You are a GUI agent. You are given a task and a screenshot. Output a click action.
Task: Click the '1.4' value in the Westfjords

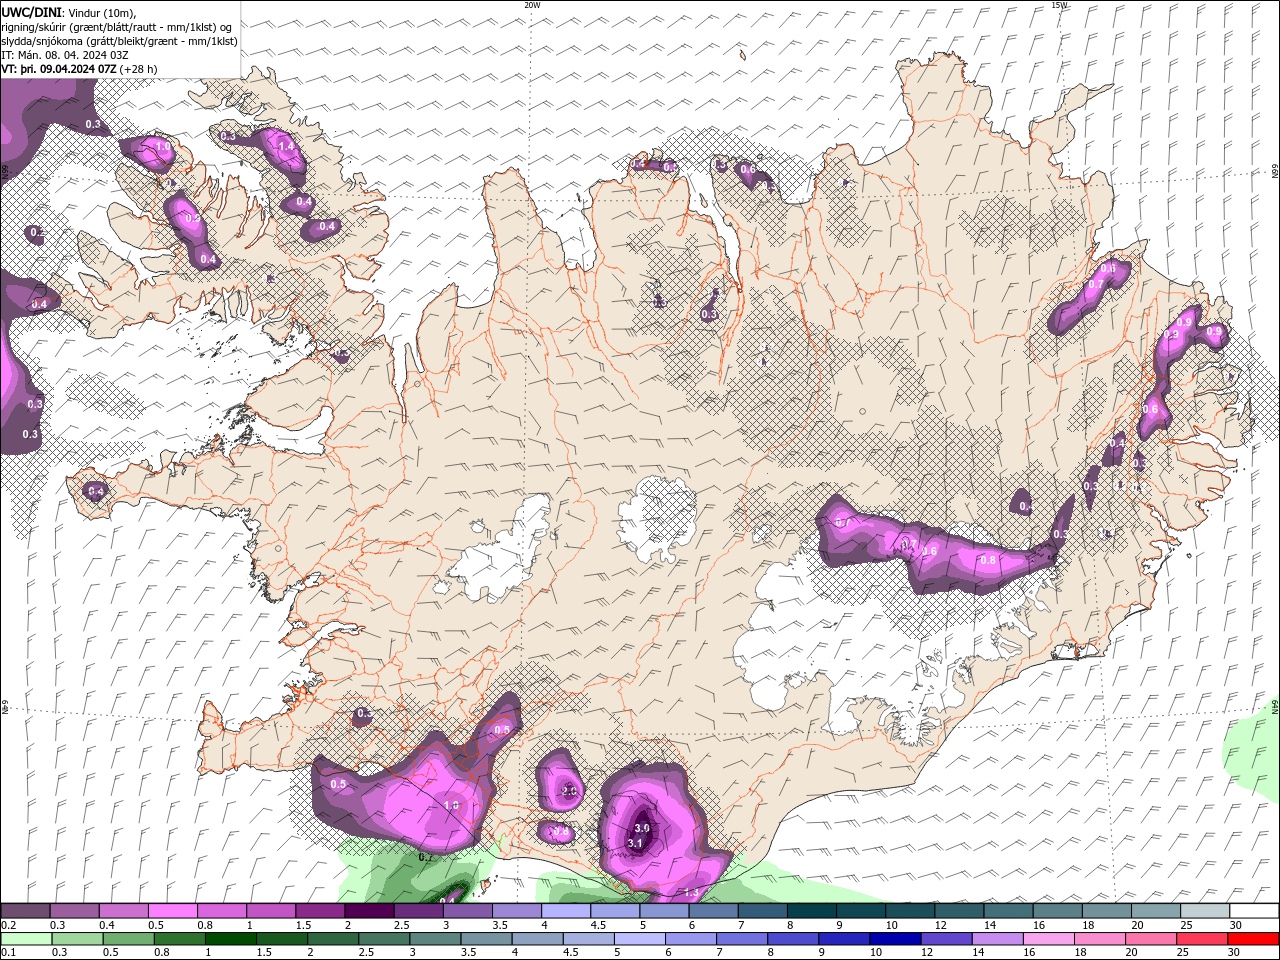286,146
